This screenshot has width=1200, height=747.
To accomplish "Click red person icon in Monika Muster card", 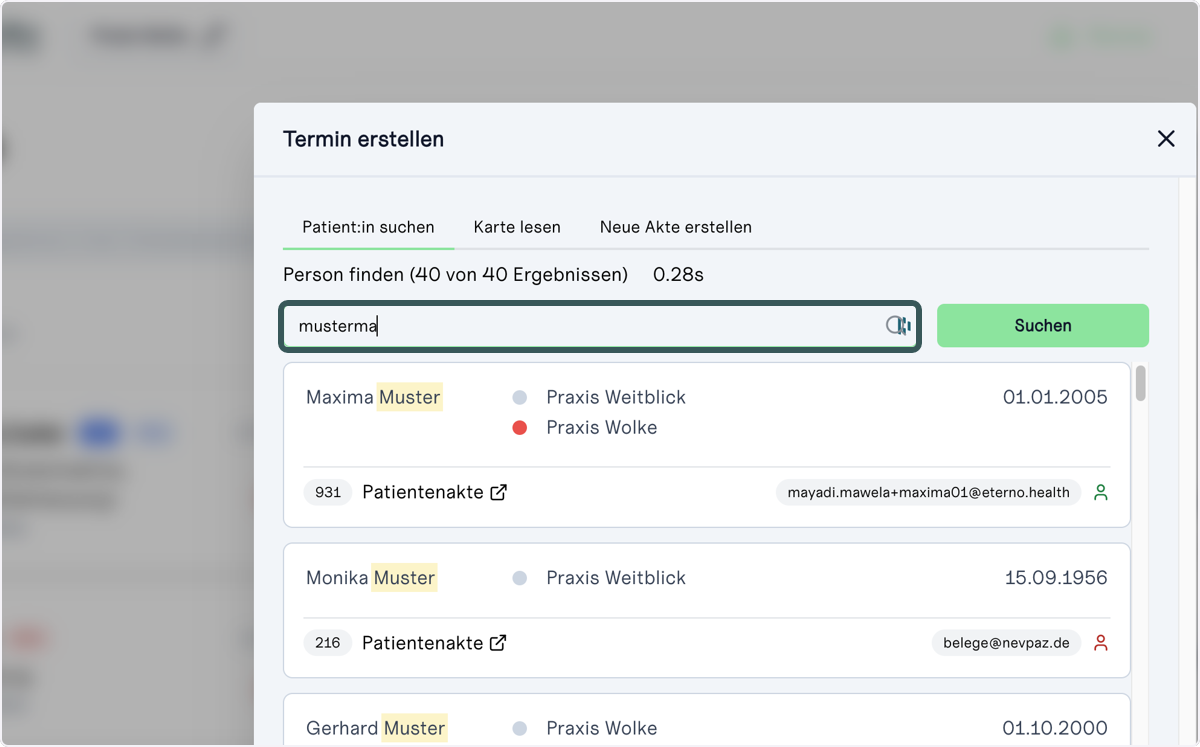I will tap(1101, 643).
